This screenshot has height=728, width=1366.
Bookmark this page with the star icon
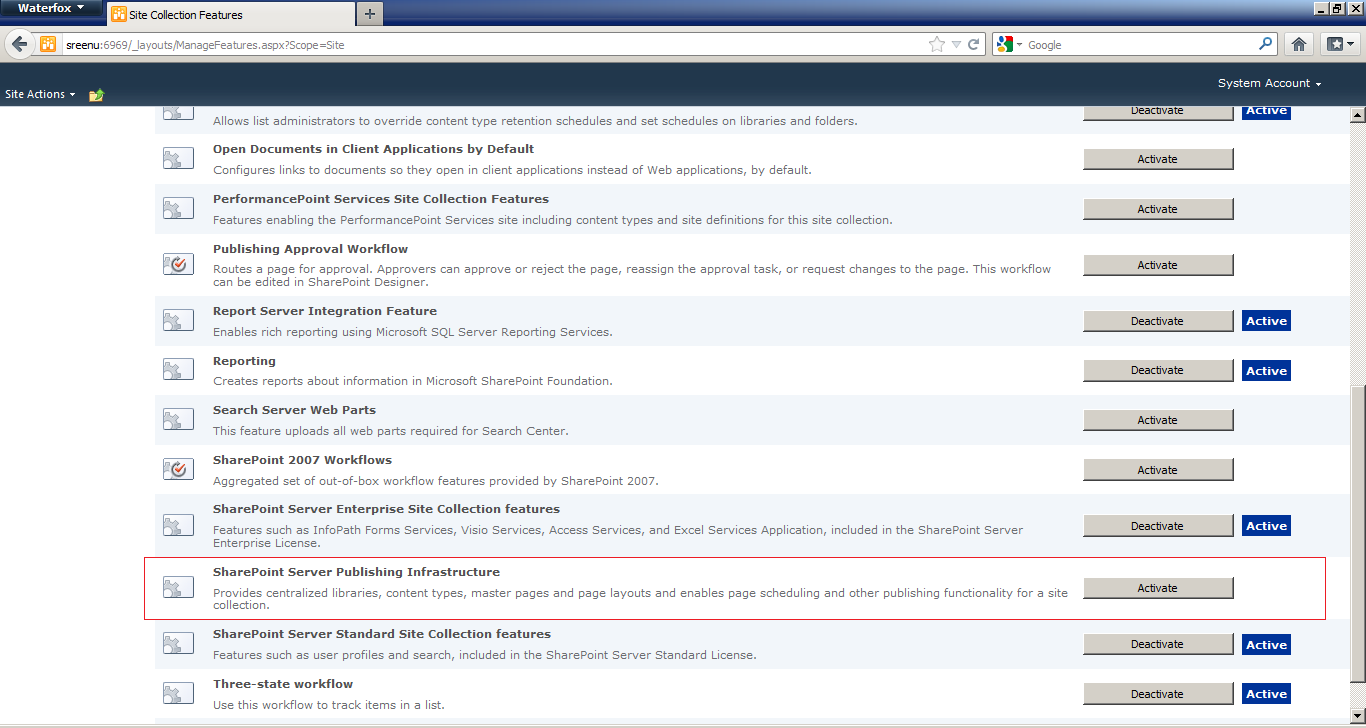click(936, 44)
